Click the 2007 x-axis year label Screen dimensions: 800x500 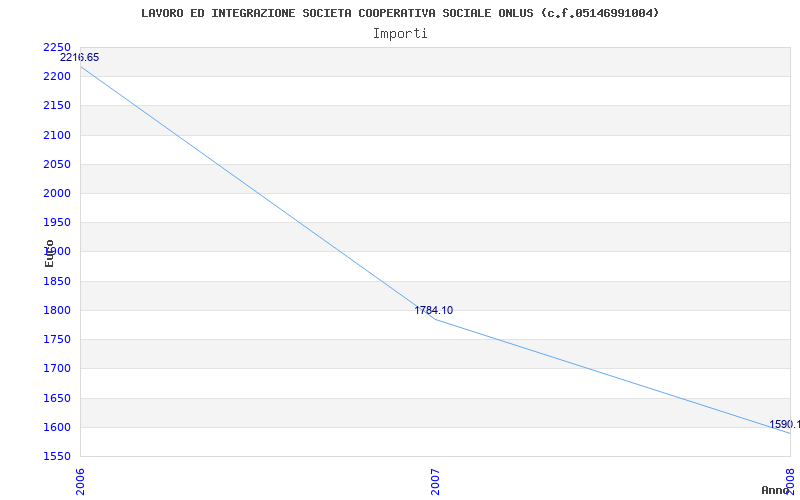[x=435, y=482]
